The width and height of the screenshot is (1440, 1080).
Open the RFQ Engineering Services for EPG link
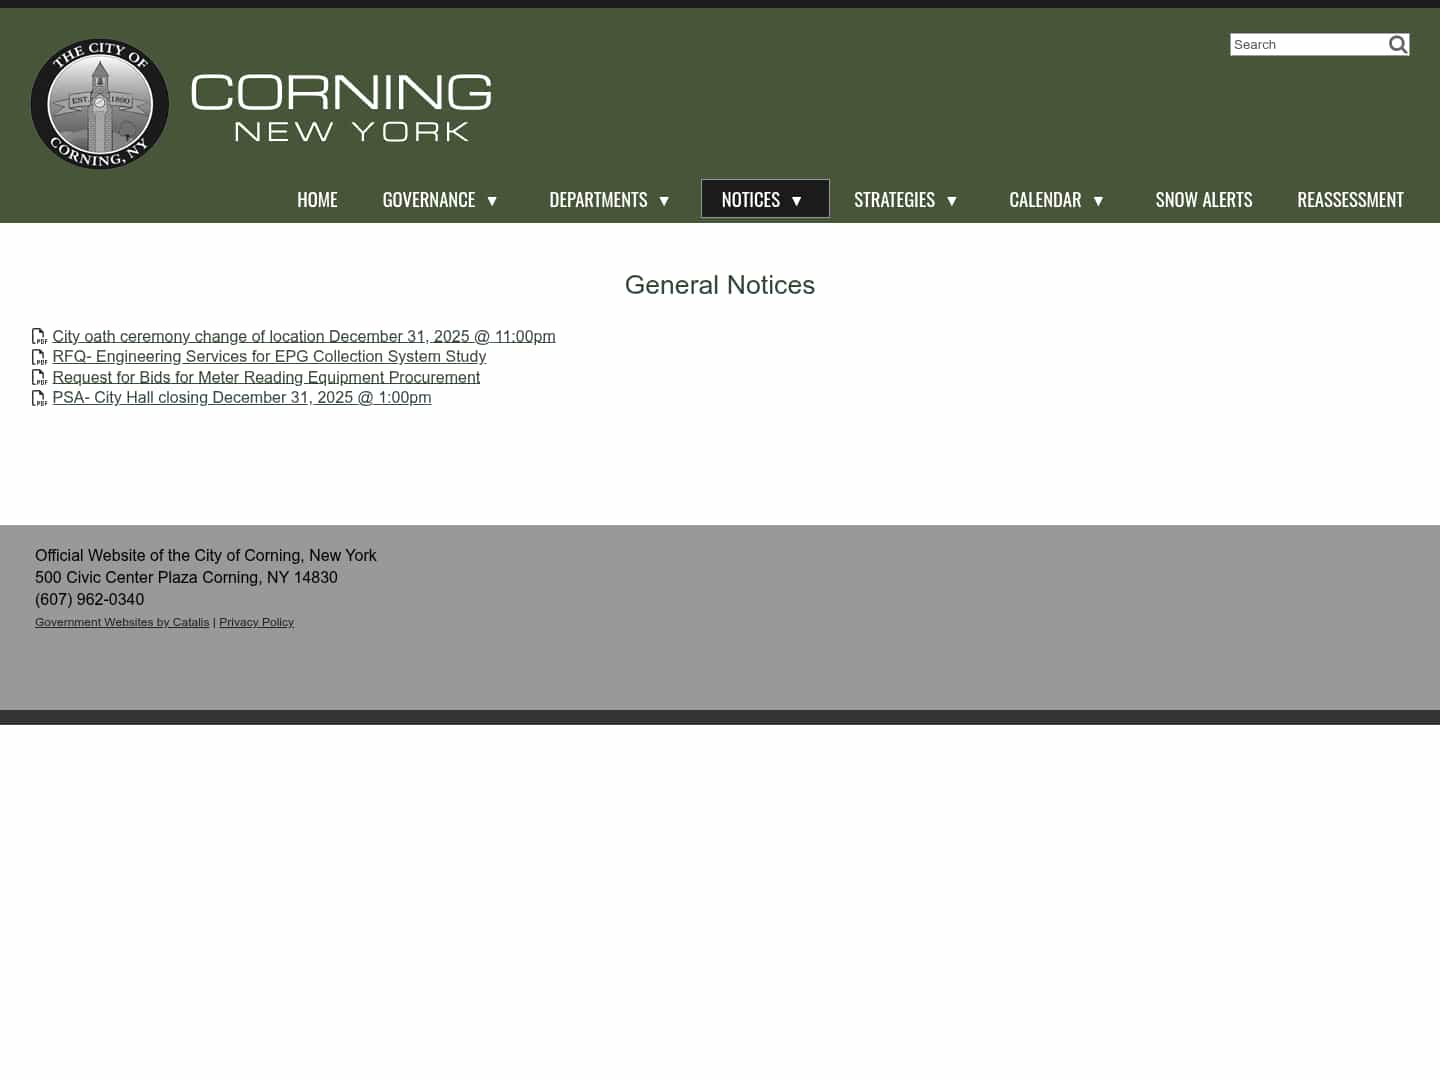269,356
